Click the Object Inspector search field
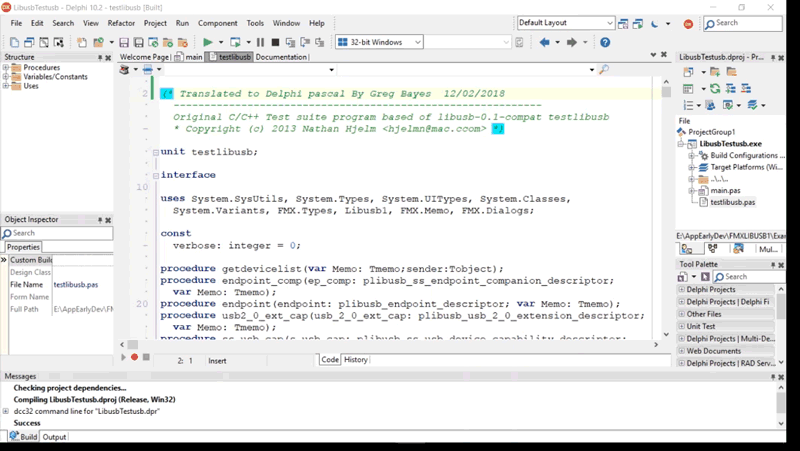Screen dimensions: 800x451 coord(57,233)
